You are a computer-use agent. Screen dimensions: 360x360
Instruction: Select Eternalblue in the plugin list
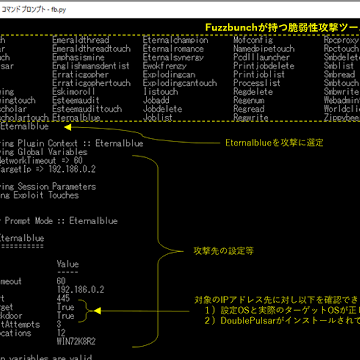[x=76, y=118]
